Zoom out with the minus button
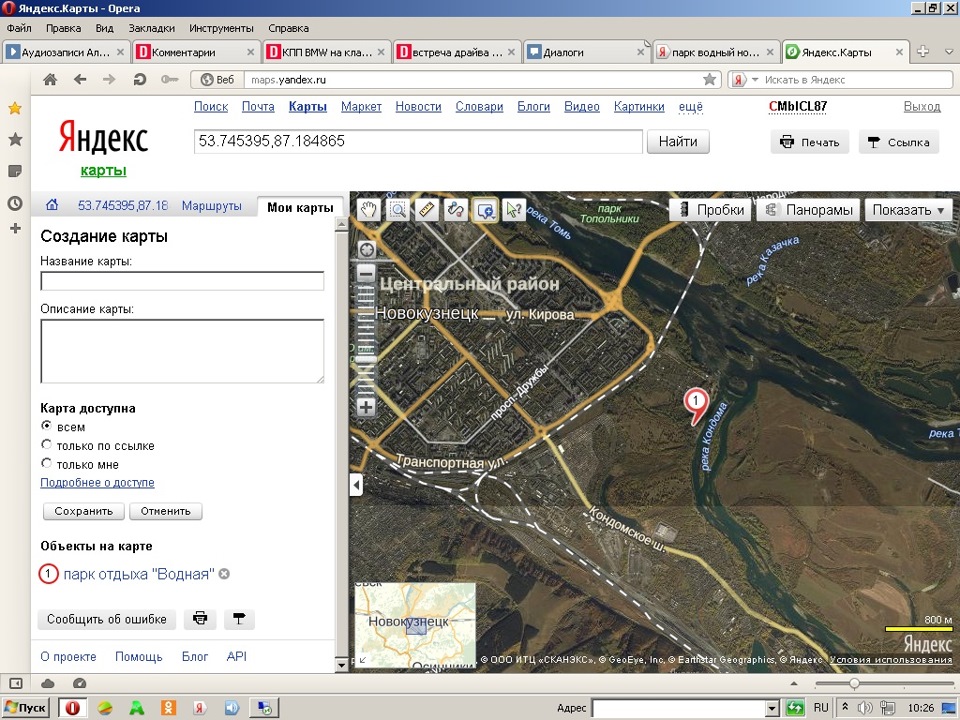Screen dimensions: 960x720 pyautogui.click(x=366, y=273)
